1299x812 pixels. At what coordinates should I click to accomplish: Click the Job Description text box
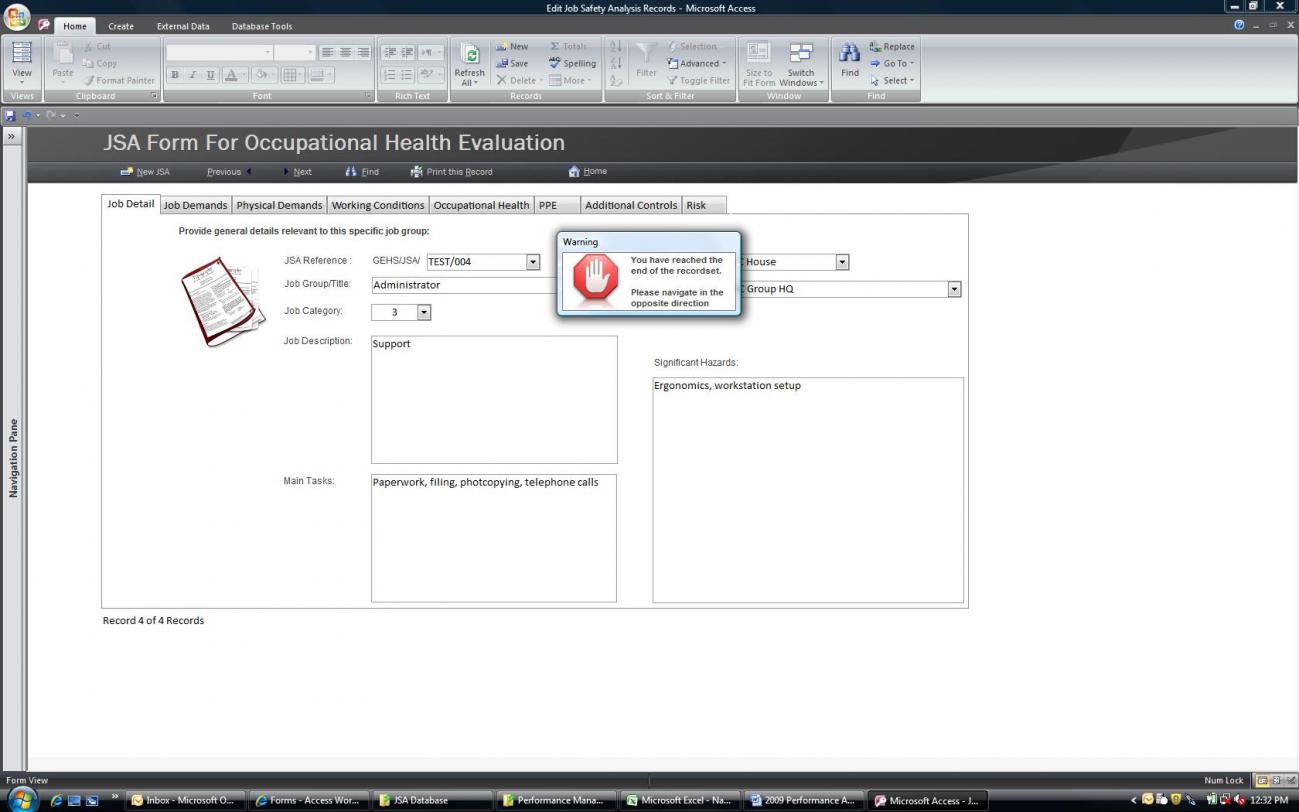point(494,399)
